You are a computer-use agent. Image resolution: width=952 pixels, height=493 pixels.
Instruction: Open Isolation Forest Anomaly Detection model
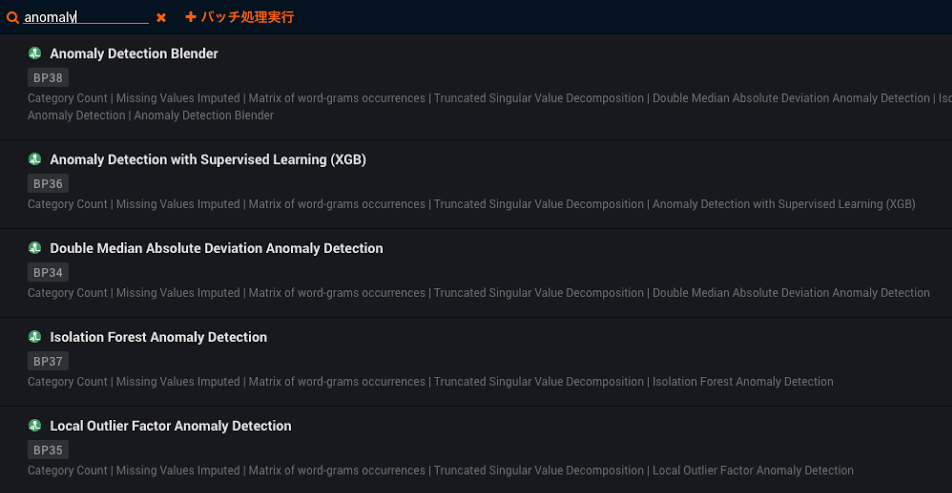[158, 338]
